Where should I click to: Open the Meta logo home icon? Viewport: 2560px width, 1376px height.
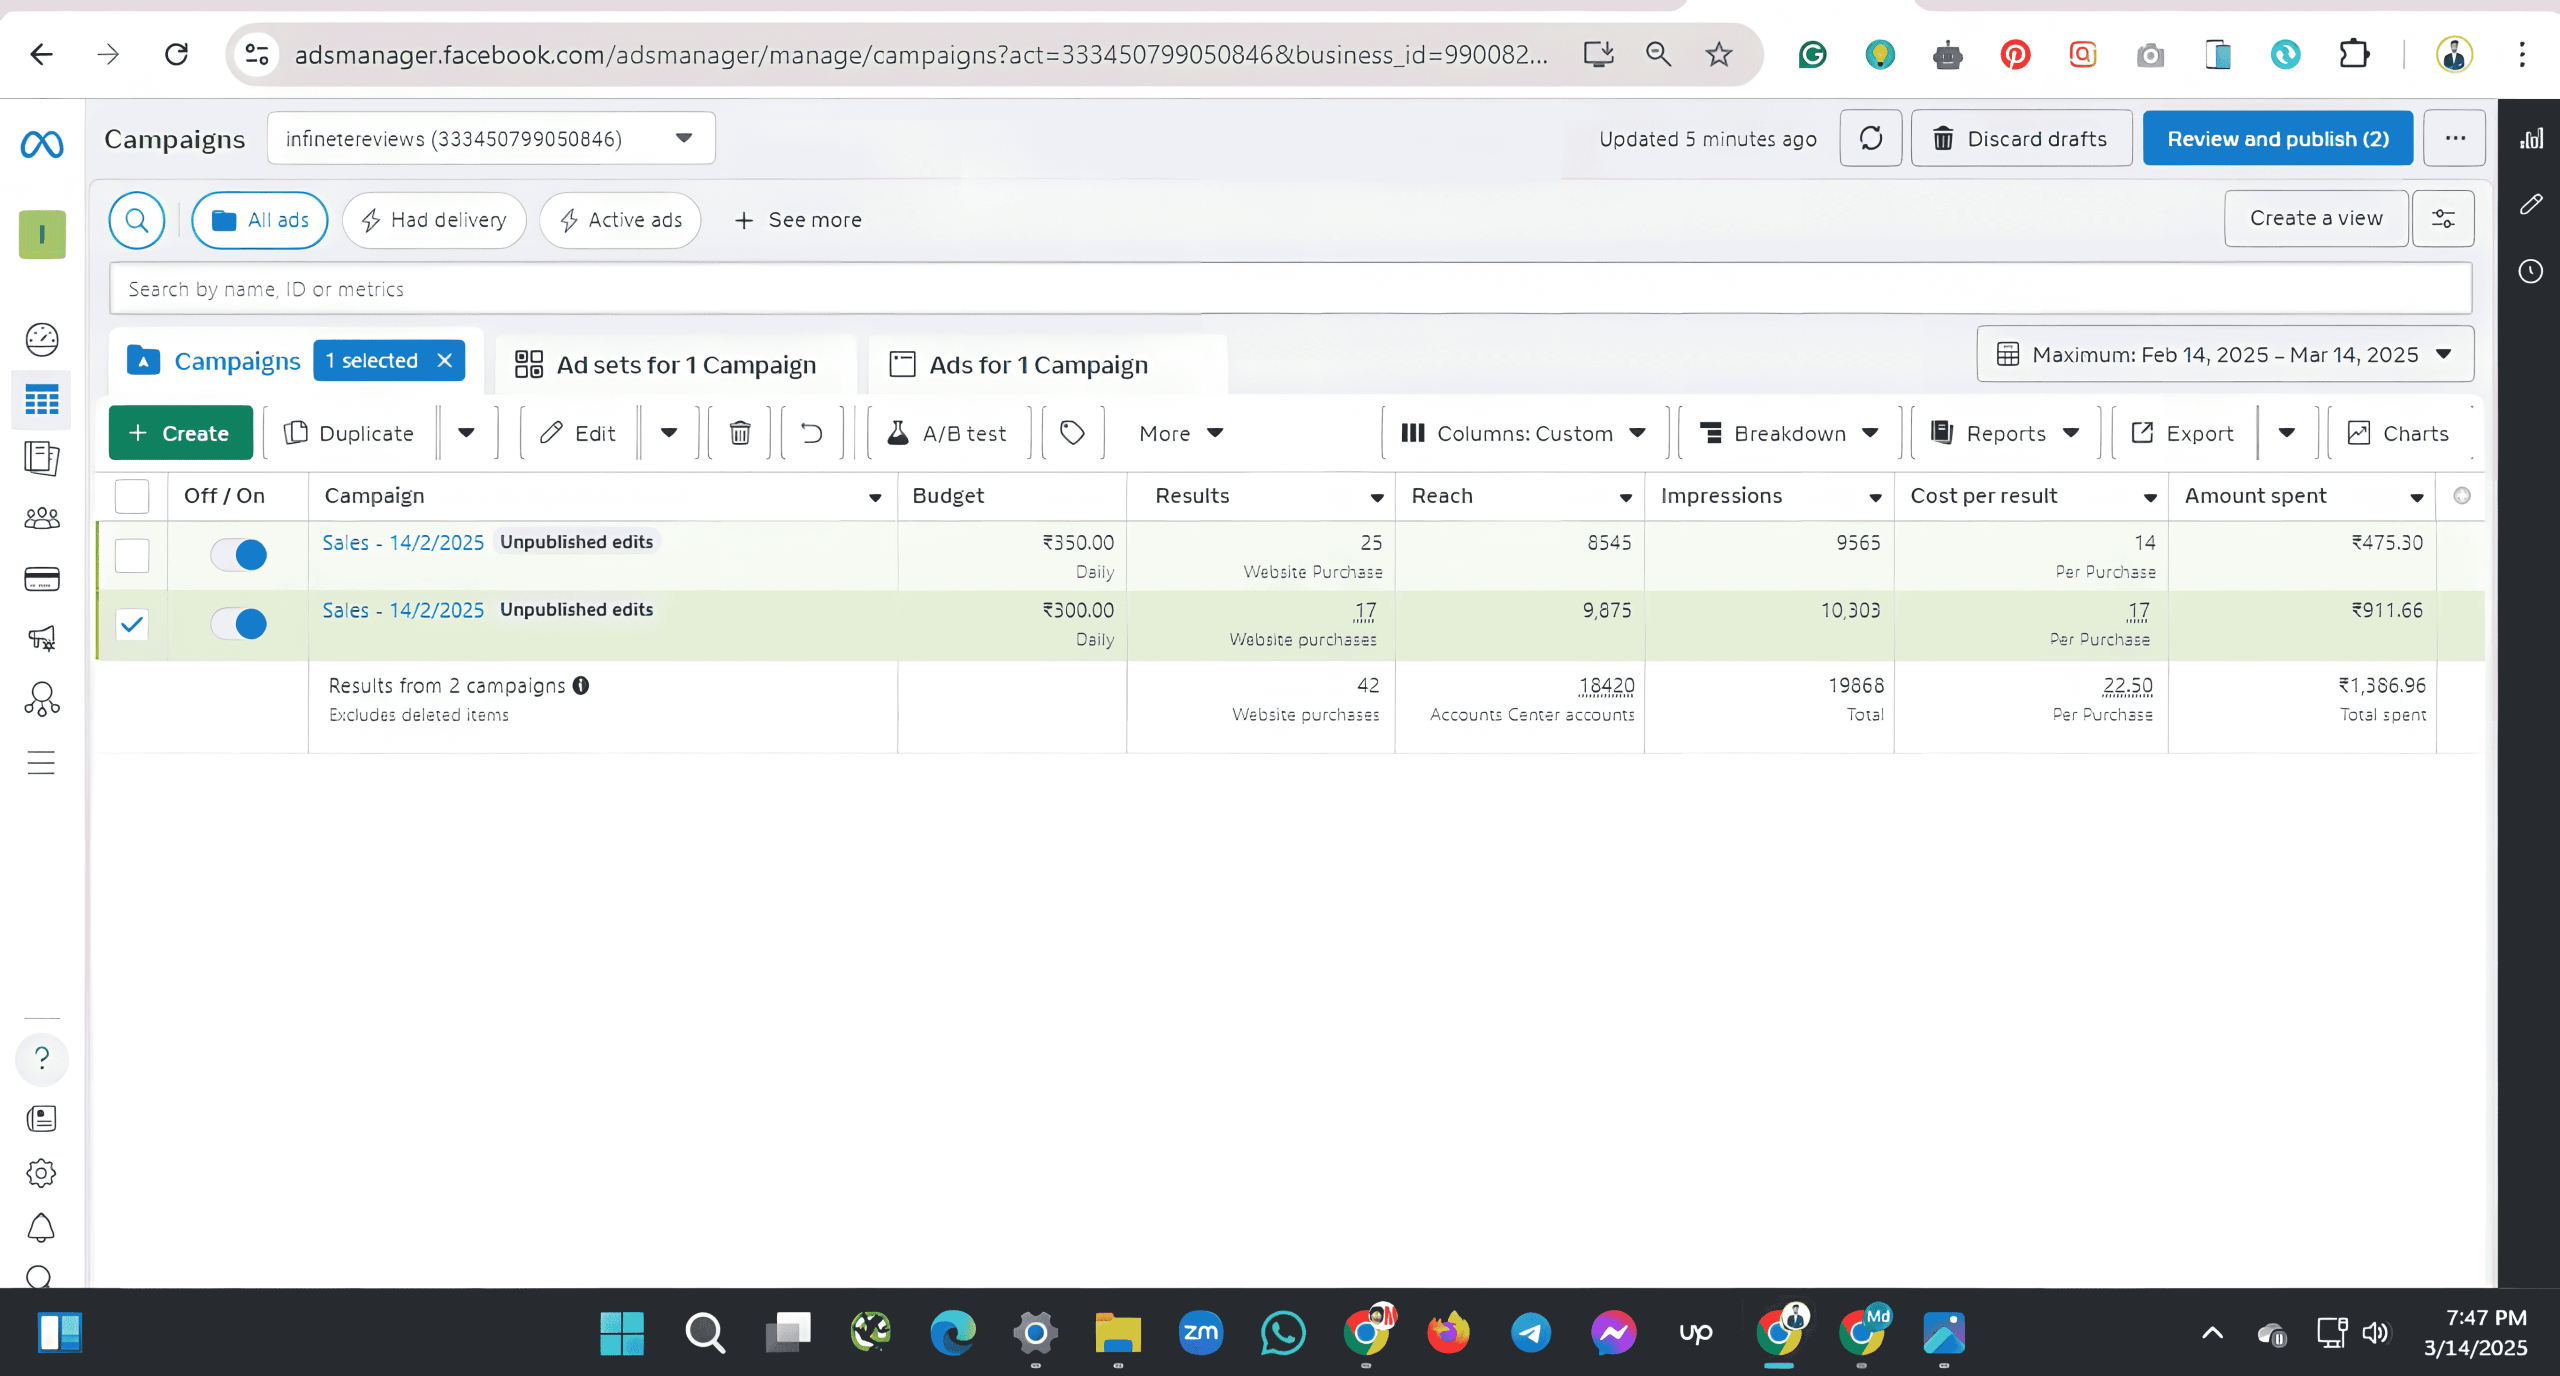pos(42,145)
